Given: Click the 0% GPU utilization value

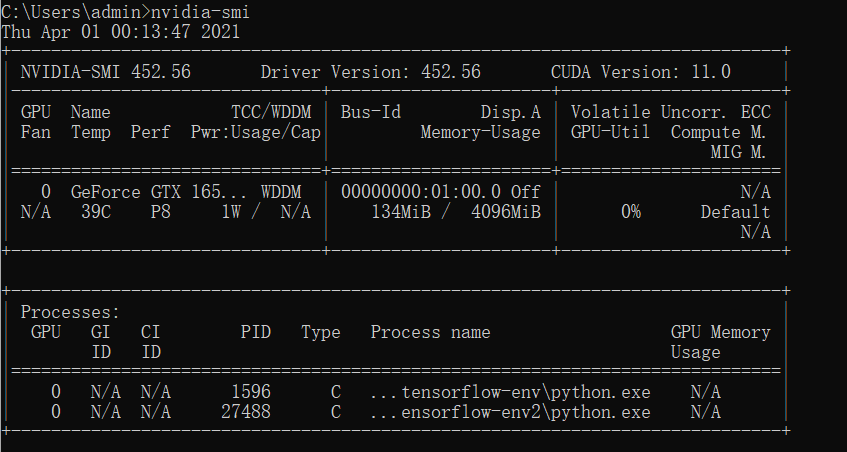Looking at the screenshot, I should 630,212.
